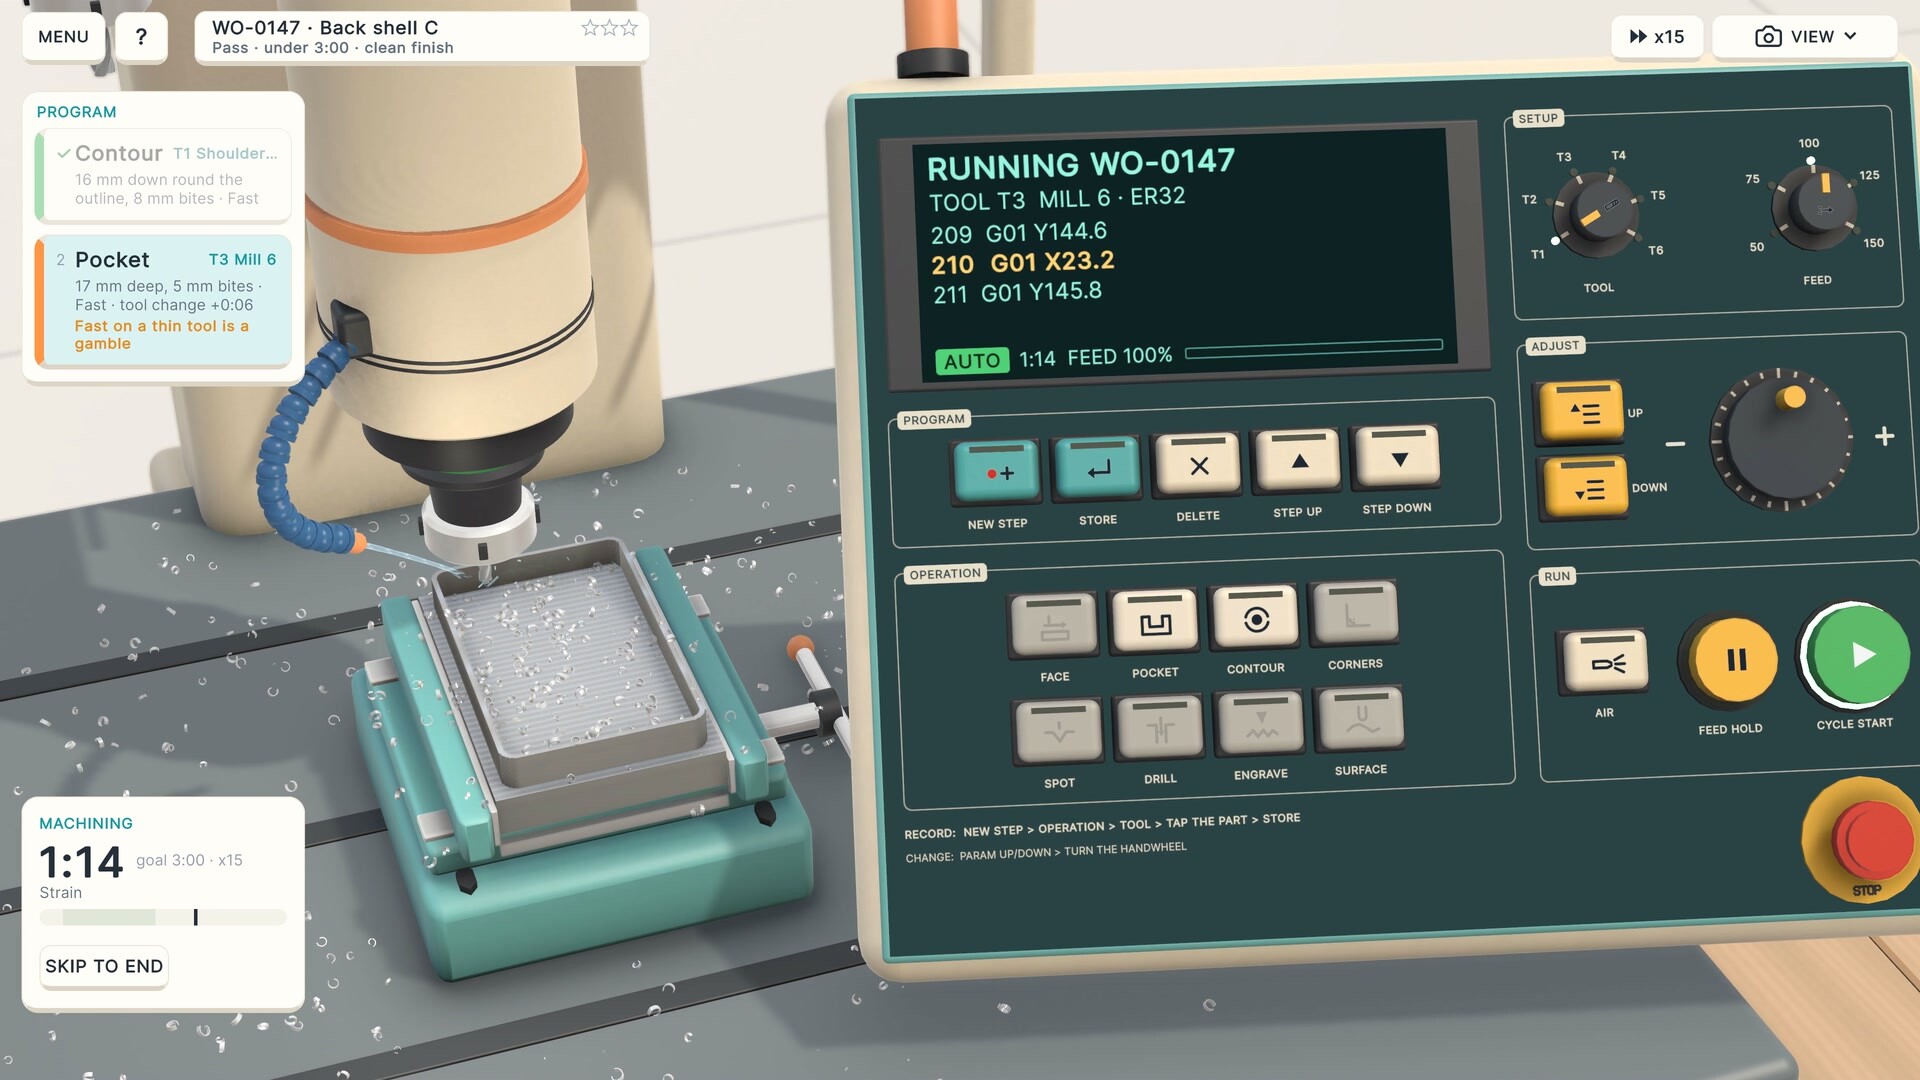Expand the VIEW camera dropdown

pyautogui.click(x=1805, y=37)
